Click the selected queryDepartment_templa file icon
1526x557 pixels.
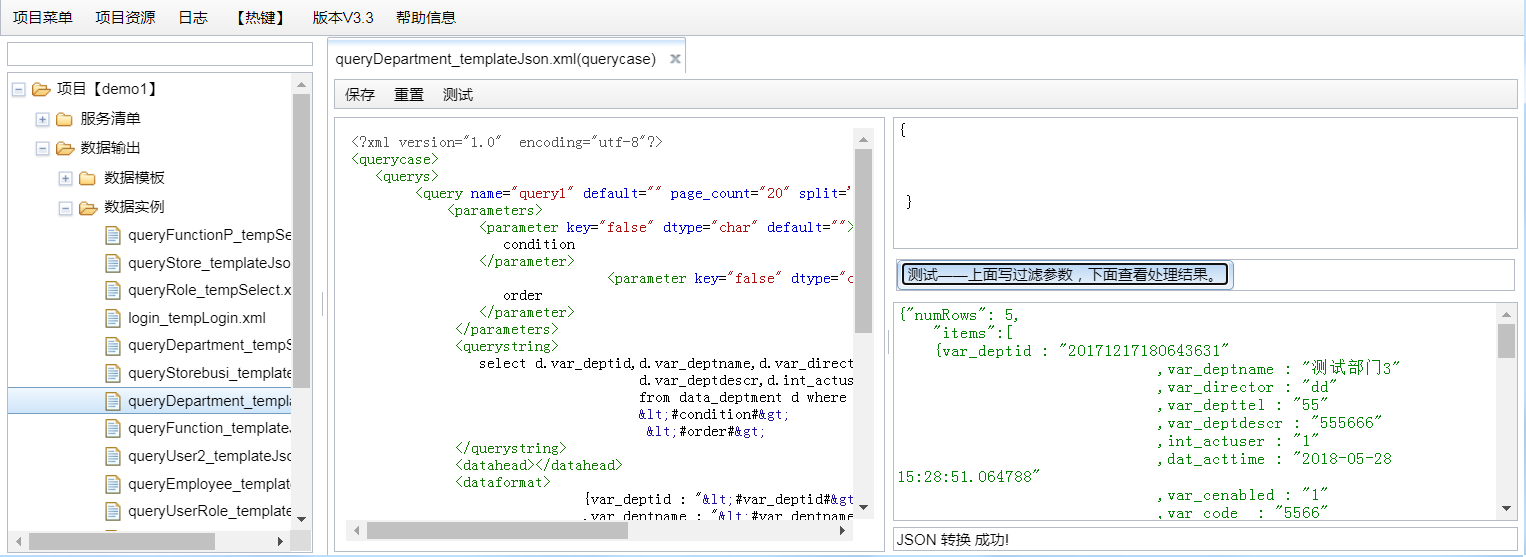pyautogui.click(x=113, y=401)
